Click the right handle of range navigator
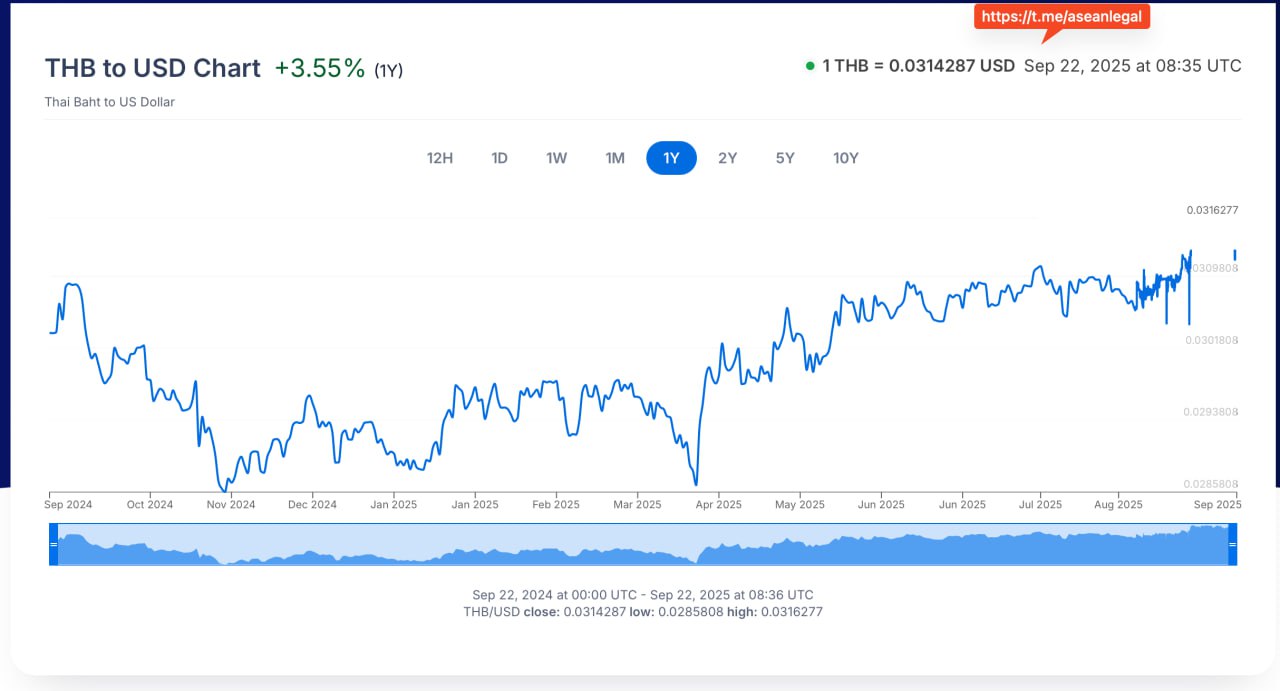 point(1232,544)
